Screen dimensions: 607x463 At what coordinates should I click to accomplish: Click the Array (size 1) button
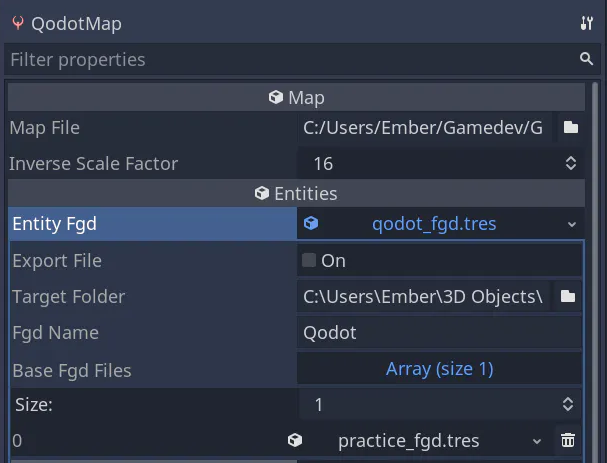439,369
